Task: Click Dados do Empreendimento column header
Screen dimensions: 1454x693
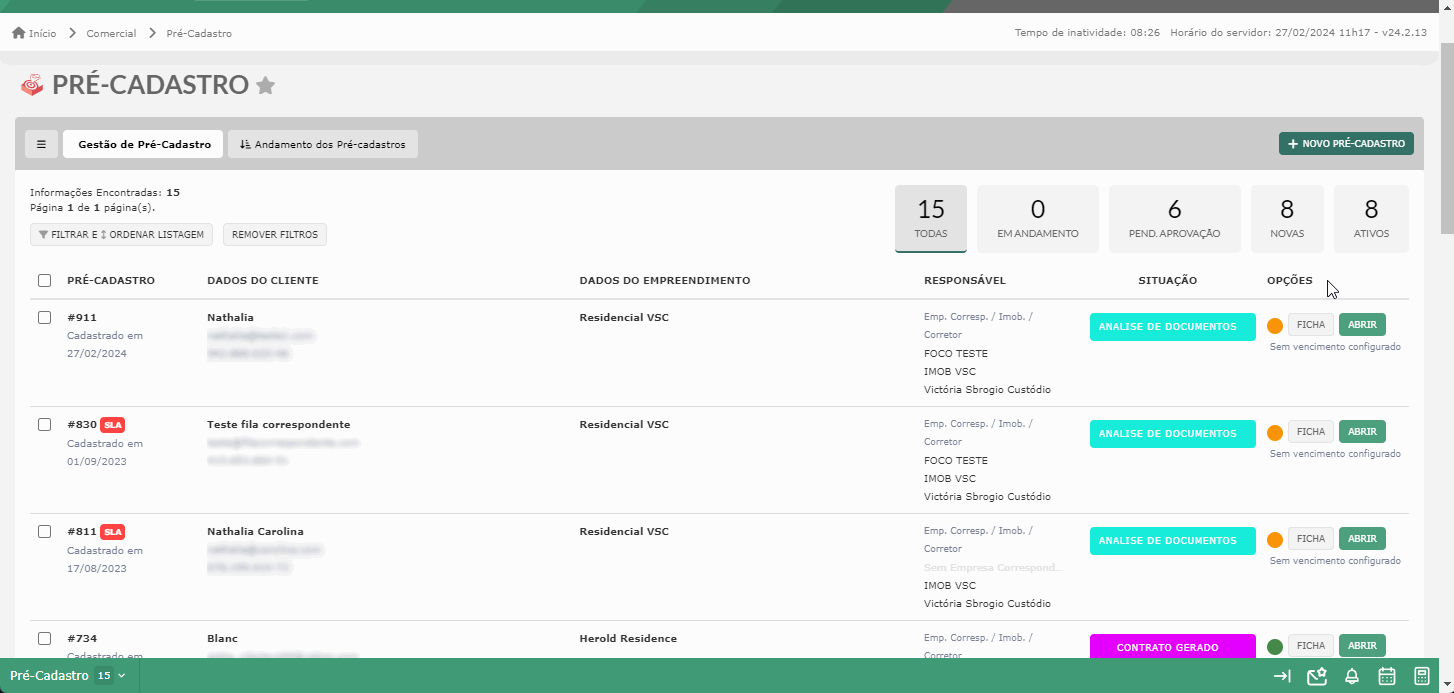Action: (665, 280)
